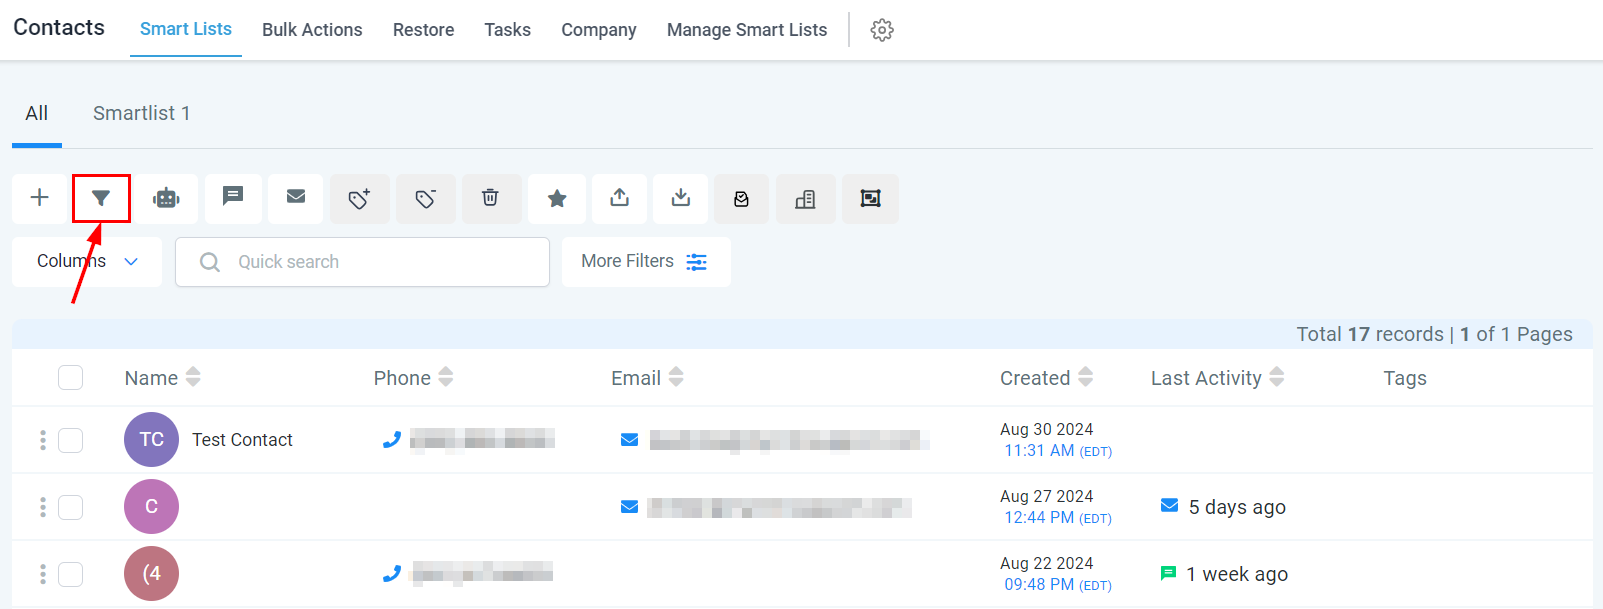Viewport: 1603px width, 609px height.
Task: Sort contacts by Name column arrows
Action: coord(193,377)
